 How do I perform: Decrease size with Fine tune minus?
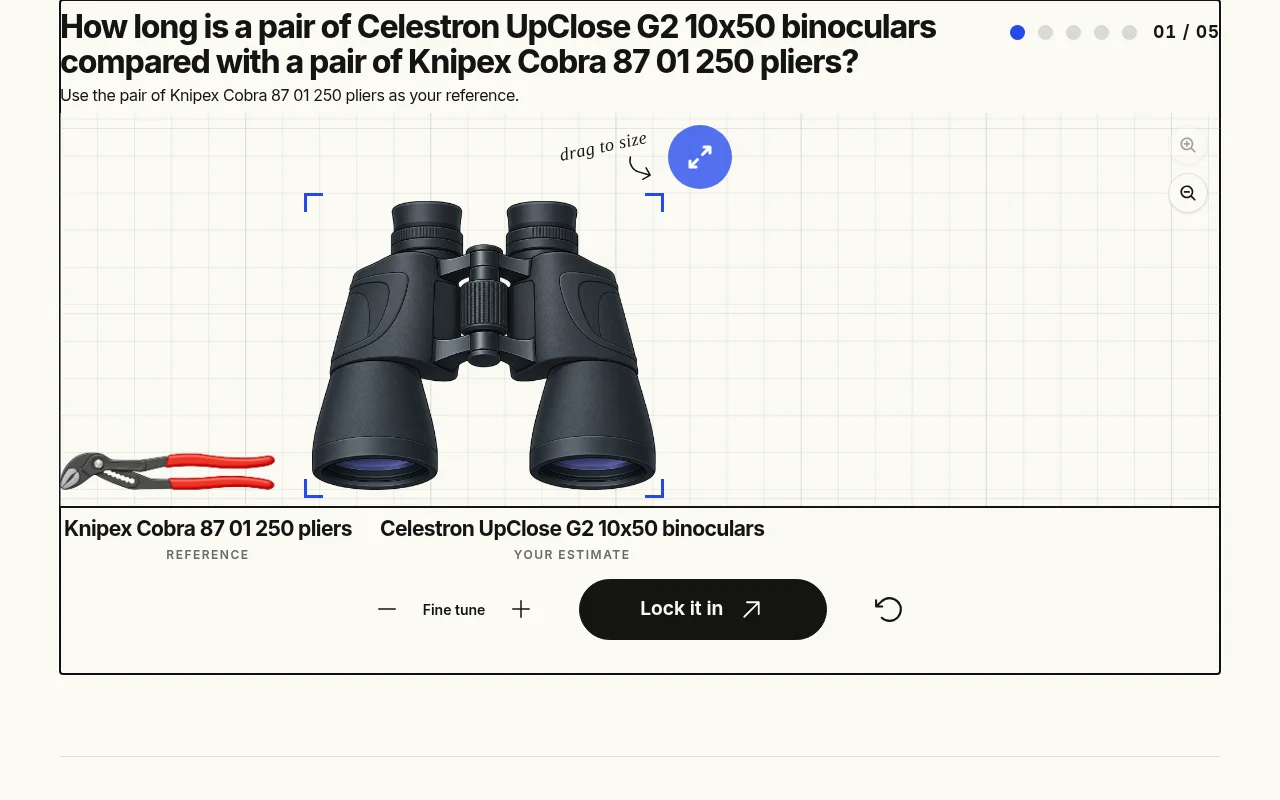coord(387,609)
